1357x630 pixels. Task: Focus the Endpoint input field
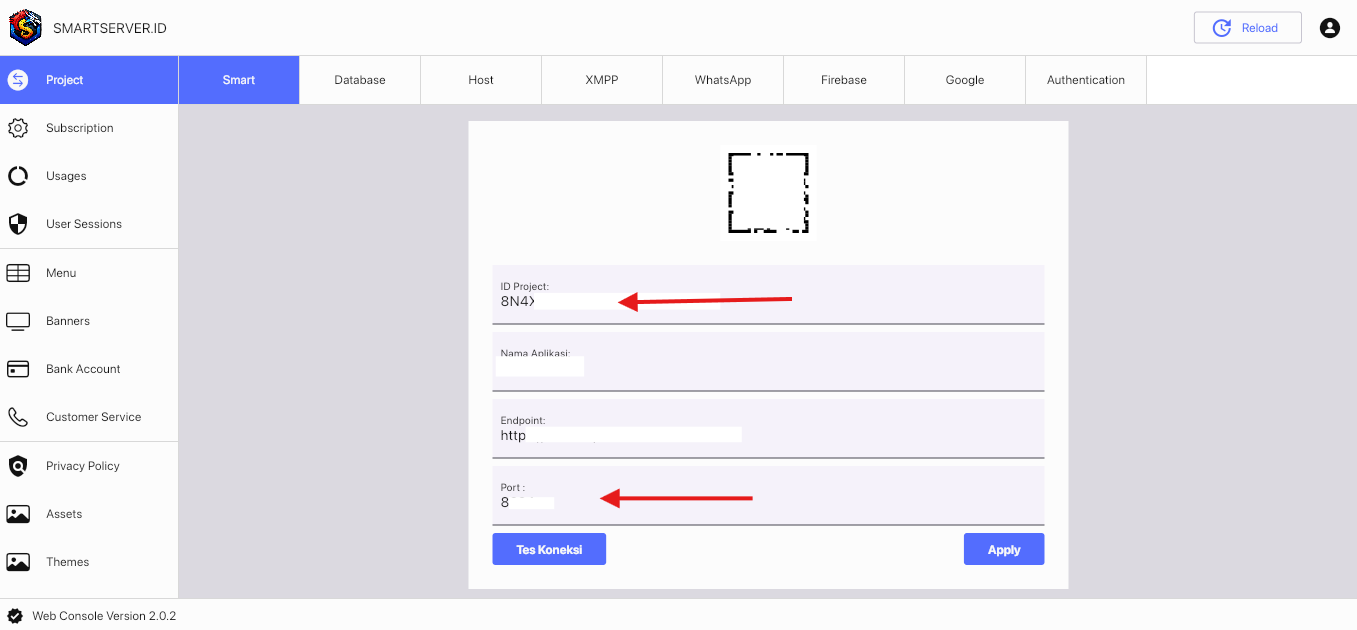tap(767, 436)
